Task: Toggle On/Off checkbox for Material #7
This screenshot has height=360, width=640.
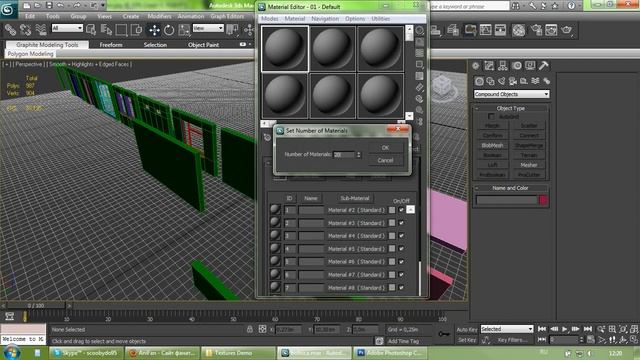Action: [401, 275]
